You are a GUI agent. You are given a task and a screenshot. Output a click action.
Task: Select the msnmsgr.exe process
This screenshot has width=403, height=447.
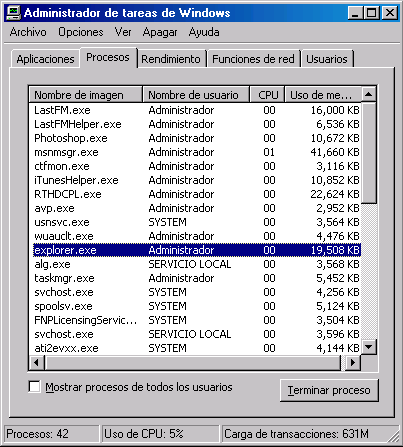point(197,152)
